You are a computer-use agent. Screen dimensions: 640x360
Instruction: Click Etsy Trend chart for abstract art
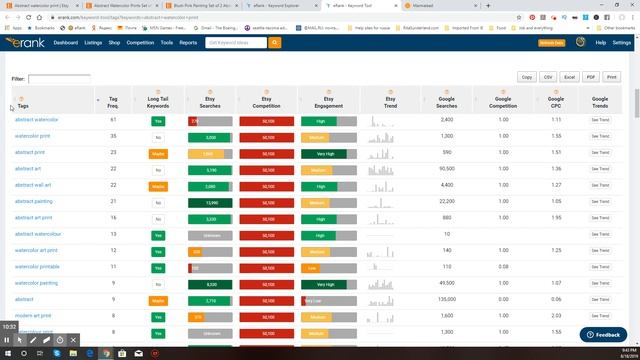click(x=381, y=170)
